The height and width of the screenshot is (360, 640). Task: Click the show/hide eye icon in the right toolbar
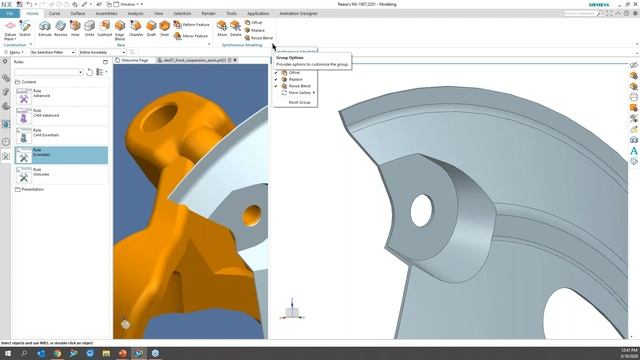pyautogui.click(x=633, y=65)
